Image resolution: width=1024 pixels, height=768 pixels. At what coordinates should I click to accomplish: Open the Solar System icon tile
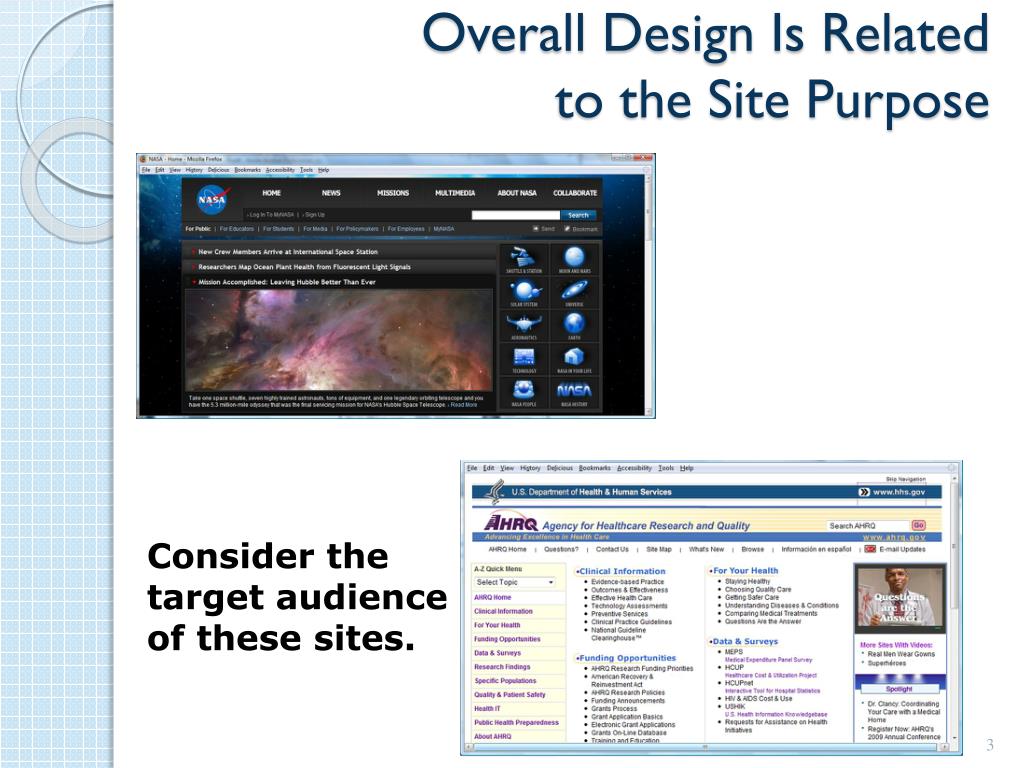524,293
